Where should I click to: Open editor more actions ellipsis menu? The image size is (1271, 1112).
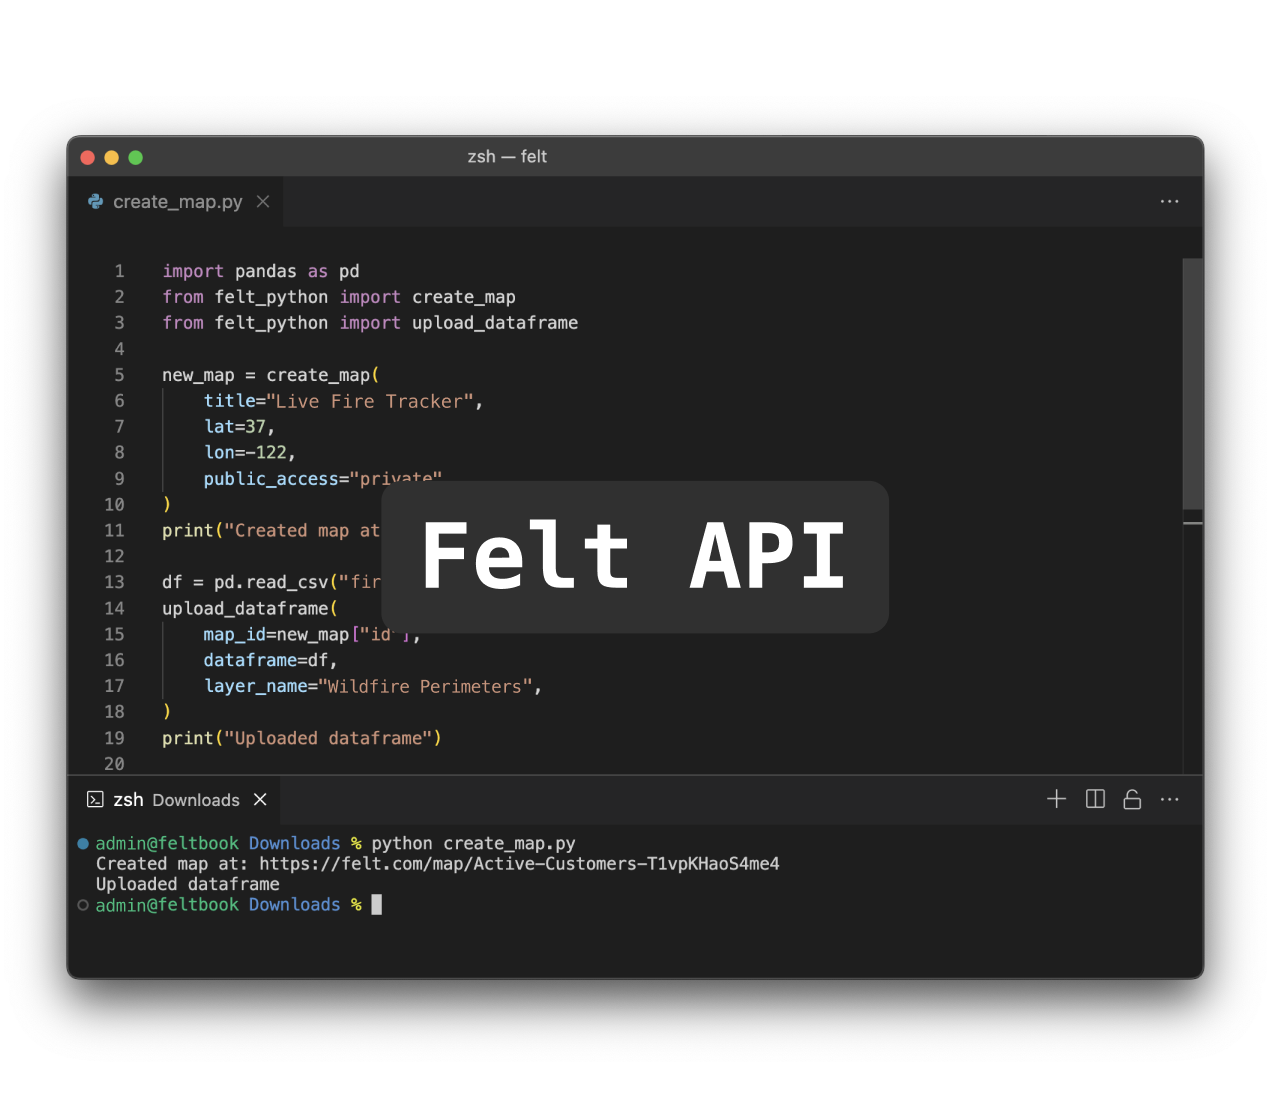point(1169,202)
